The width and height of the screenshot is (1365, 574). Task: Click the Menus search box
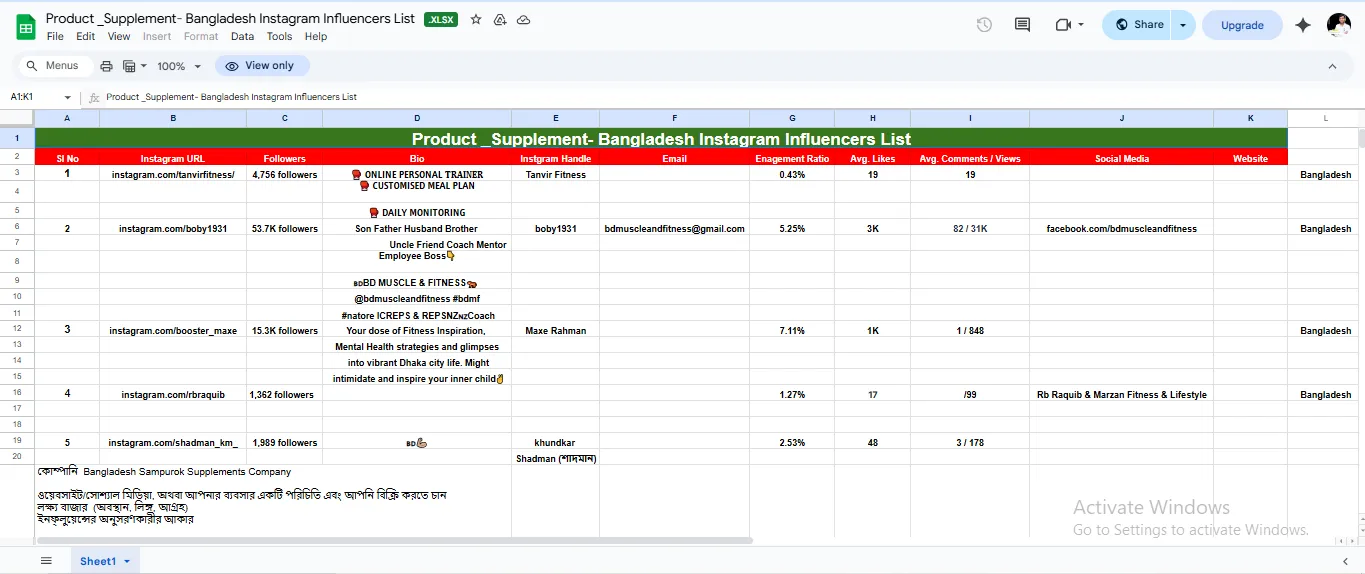[55, 66]
